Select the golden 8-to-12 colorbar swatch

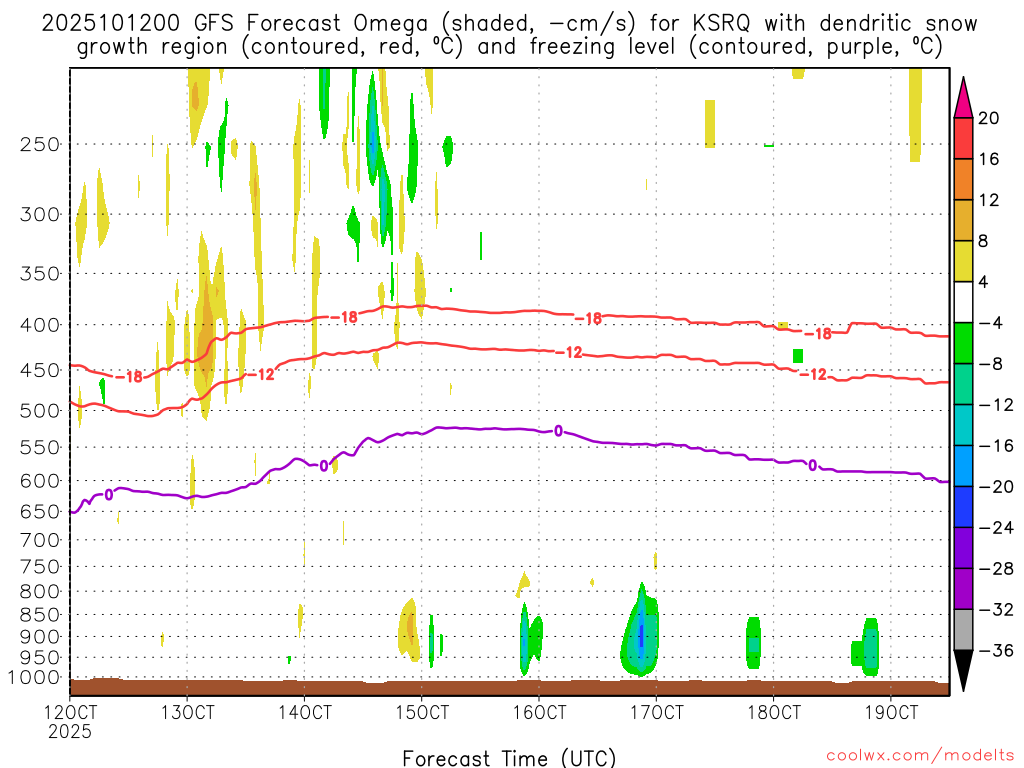[963, 221]
